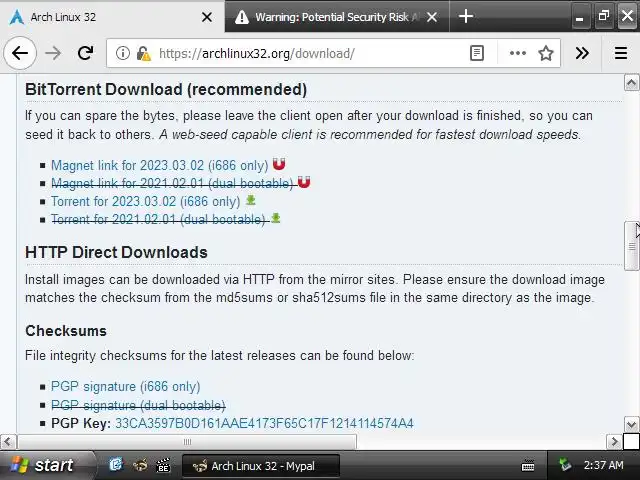This screenshot has height=480, width=640.
Task: Close the Arch Linux 32 tab
Action: coord(207,17)
